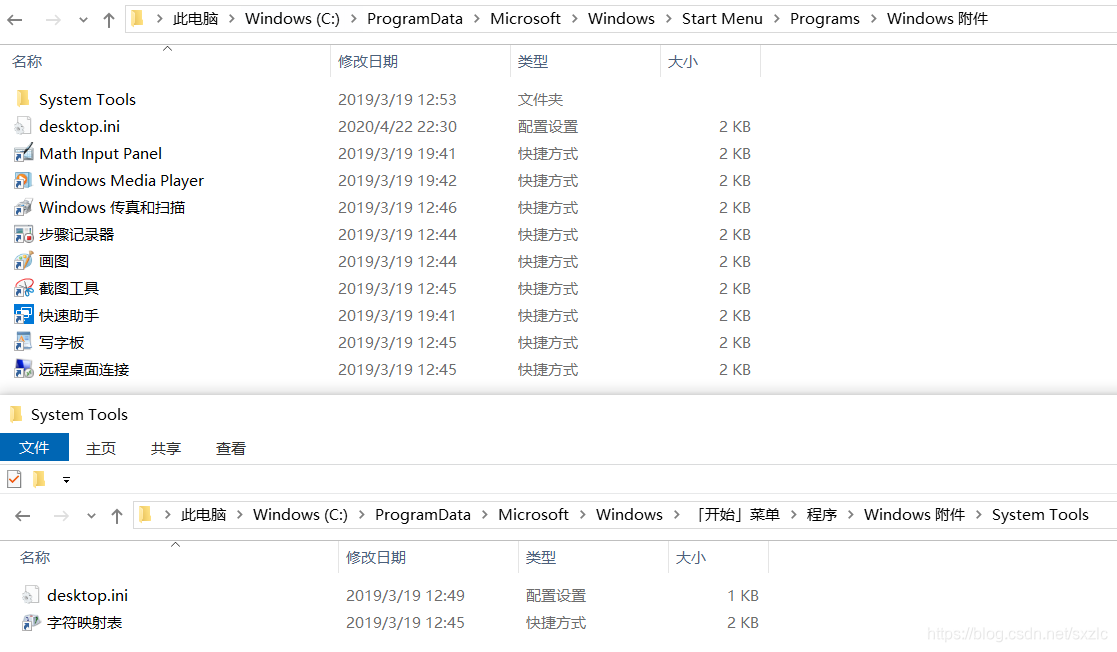Expand chevron after 此电脑 in lower address bar
The width and height of the screenshot is (1117, 652).
(239, 514)
